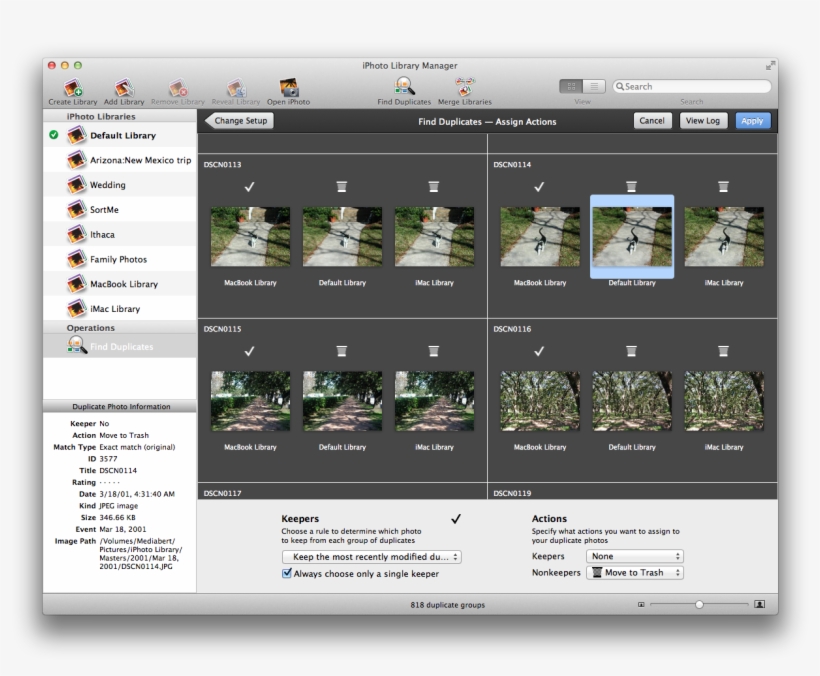Click keeper checkmark for DSCN0114 MacBook Library

click(x=539, y=187)
